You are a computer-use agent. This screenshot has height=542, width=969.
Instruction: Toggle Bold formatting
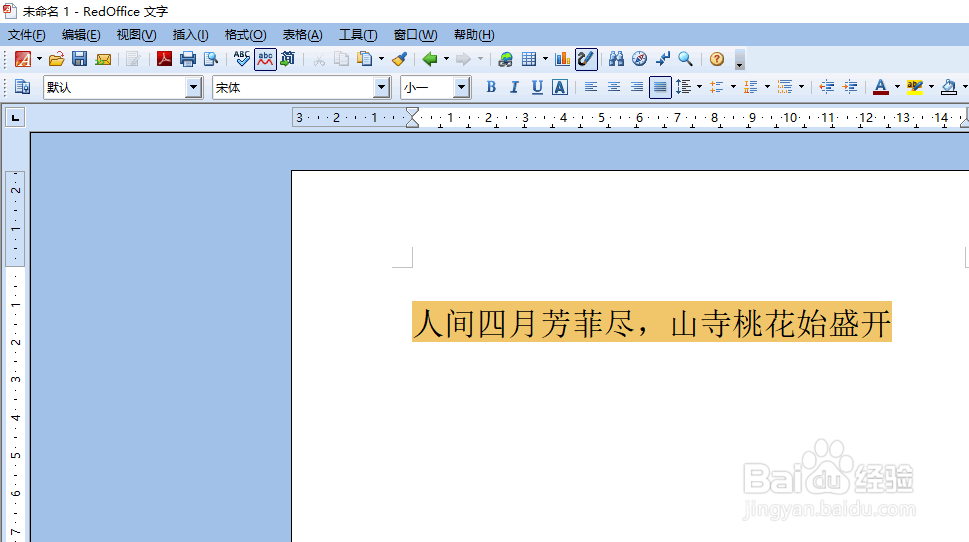pos(491,87)
